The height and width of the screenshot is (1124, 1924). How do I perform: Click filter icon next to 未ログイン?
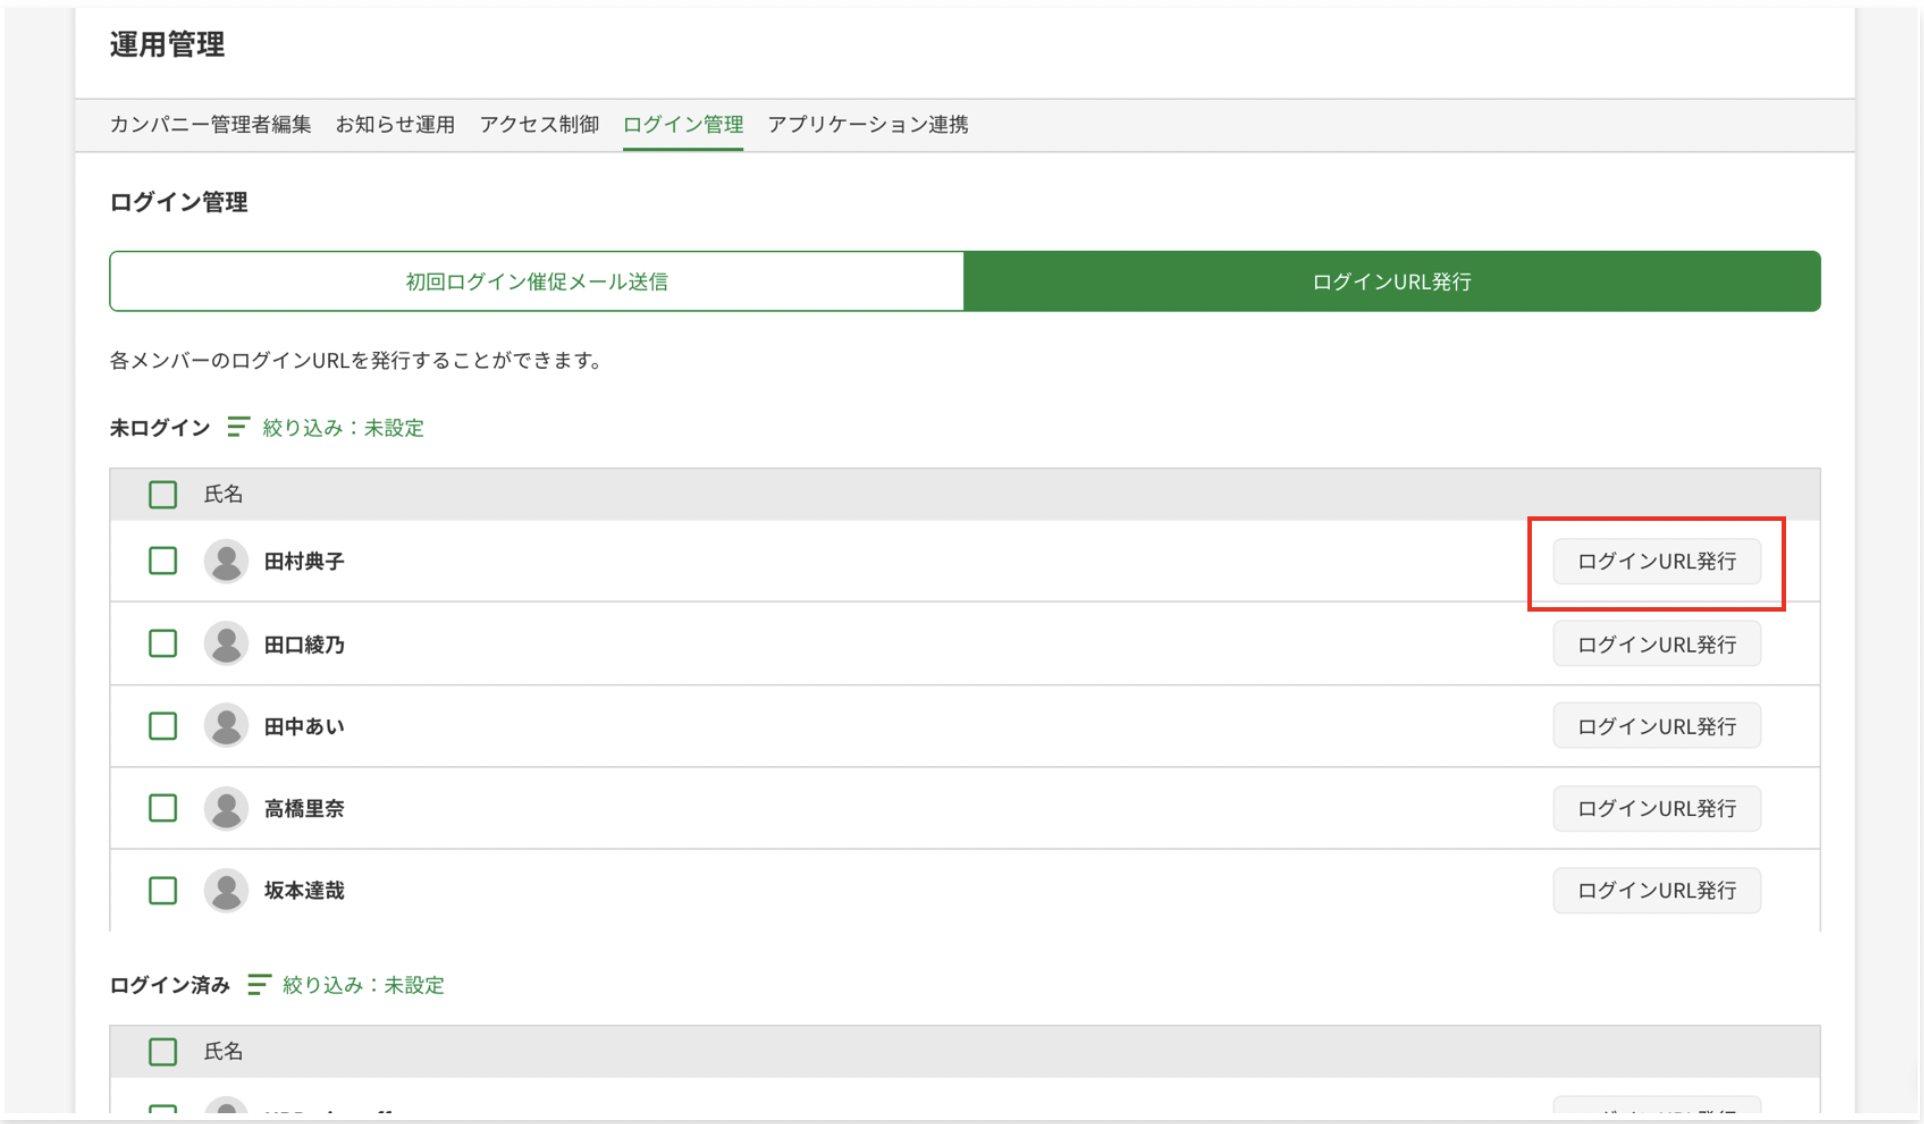pyautogui.click(x=237, y=427)
